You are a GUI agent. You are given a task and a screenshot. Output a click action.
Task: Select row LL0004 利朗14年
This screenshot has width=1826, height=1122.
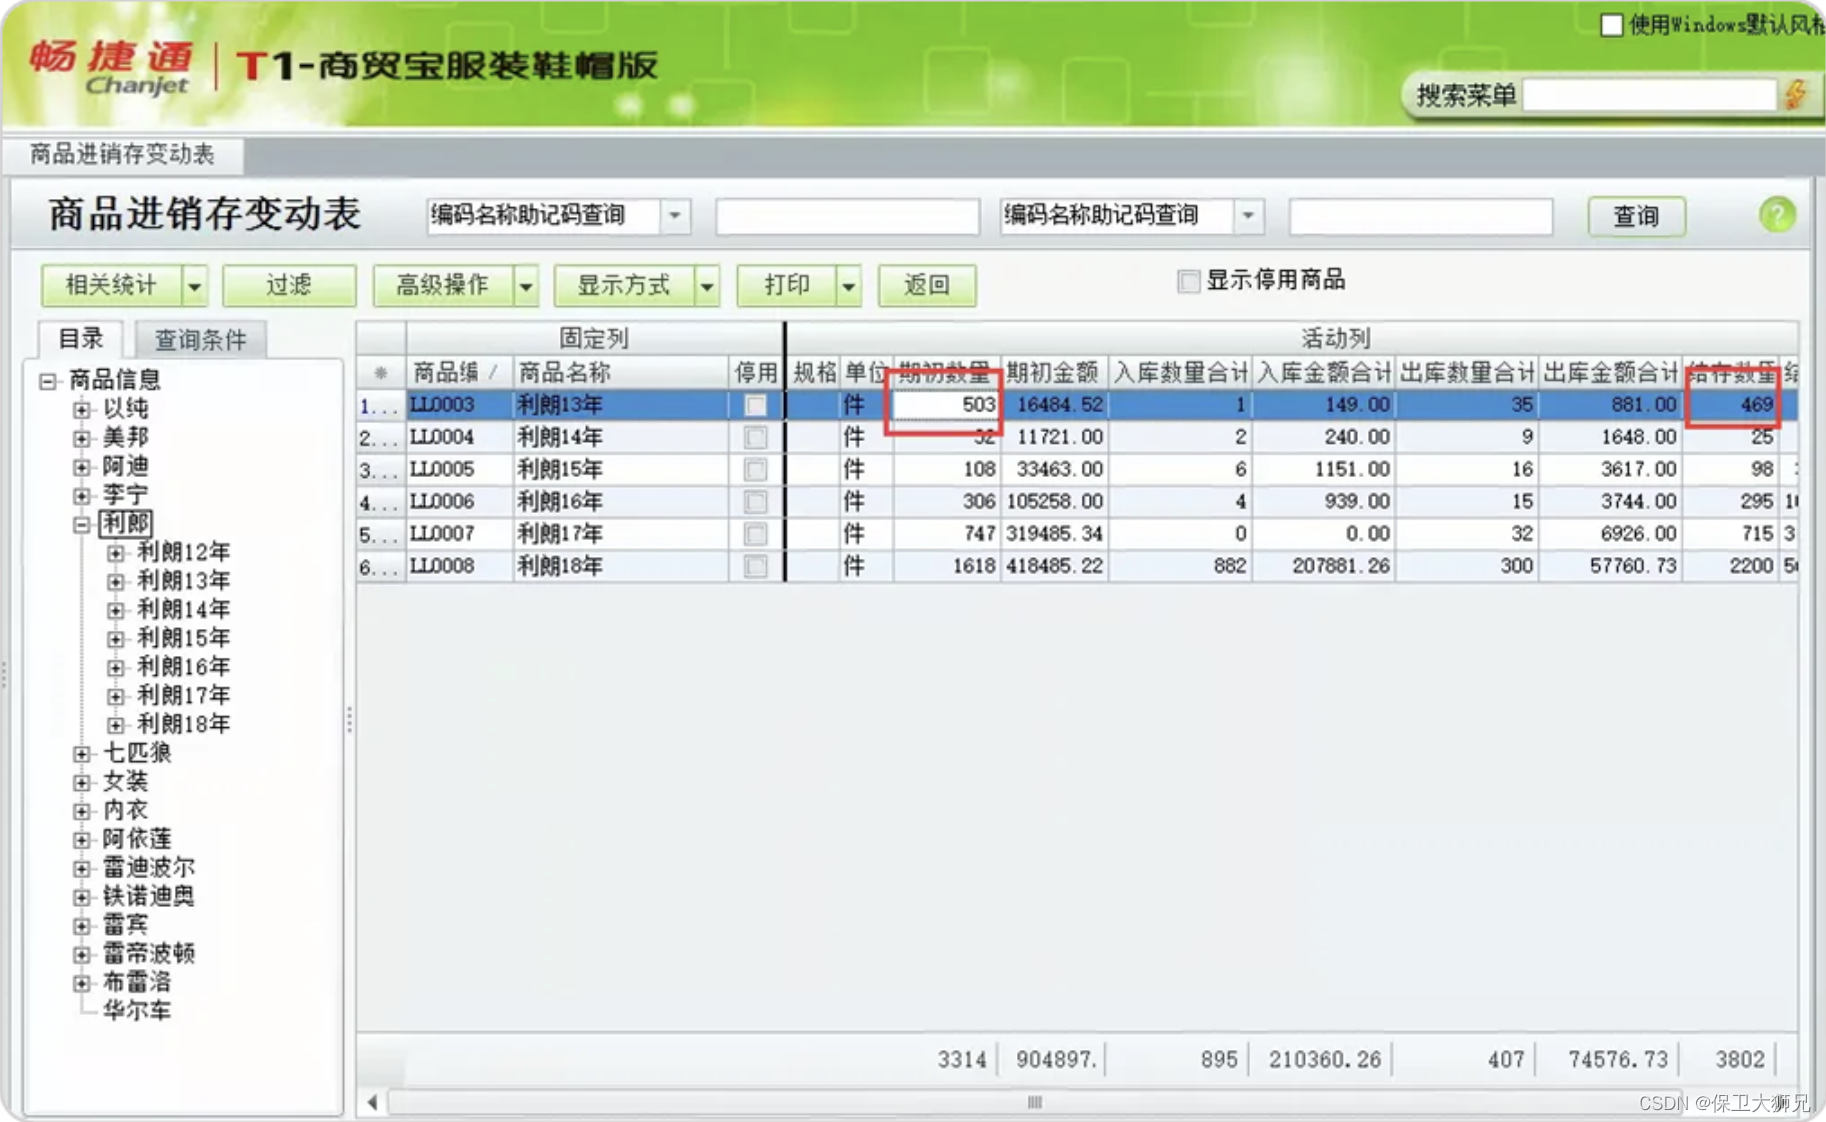click(x=1077, y=437)
